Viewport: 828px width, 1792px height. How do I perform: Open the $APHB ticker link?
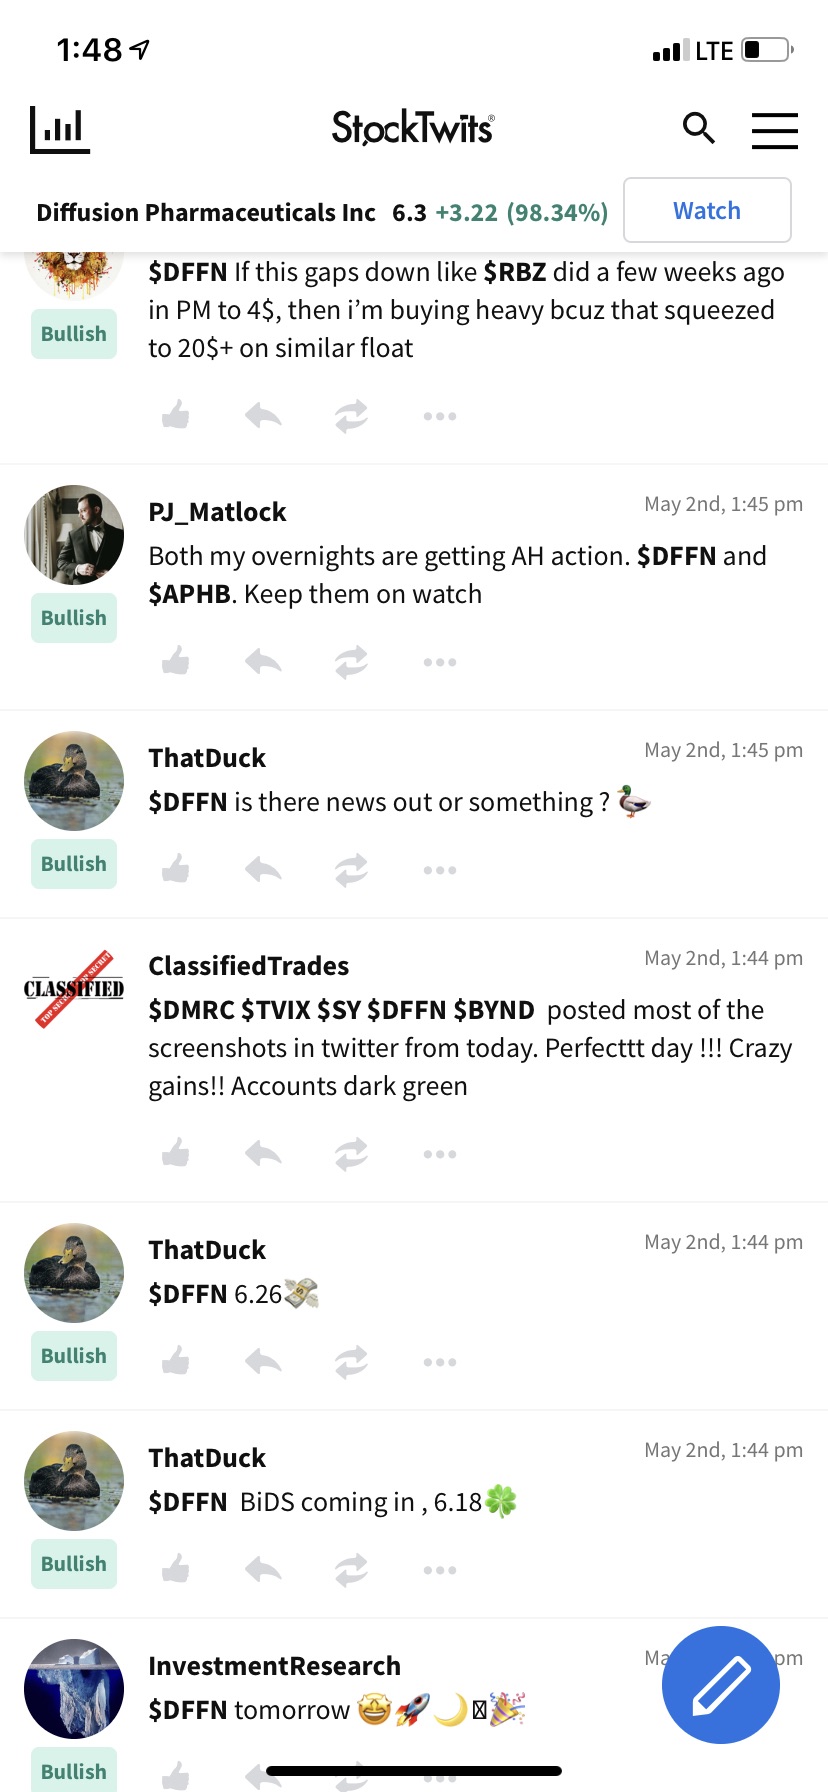click(x=190, y=594)
